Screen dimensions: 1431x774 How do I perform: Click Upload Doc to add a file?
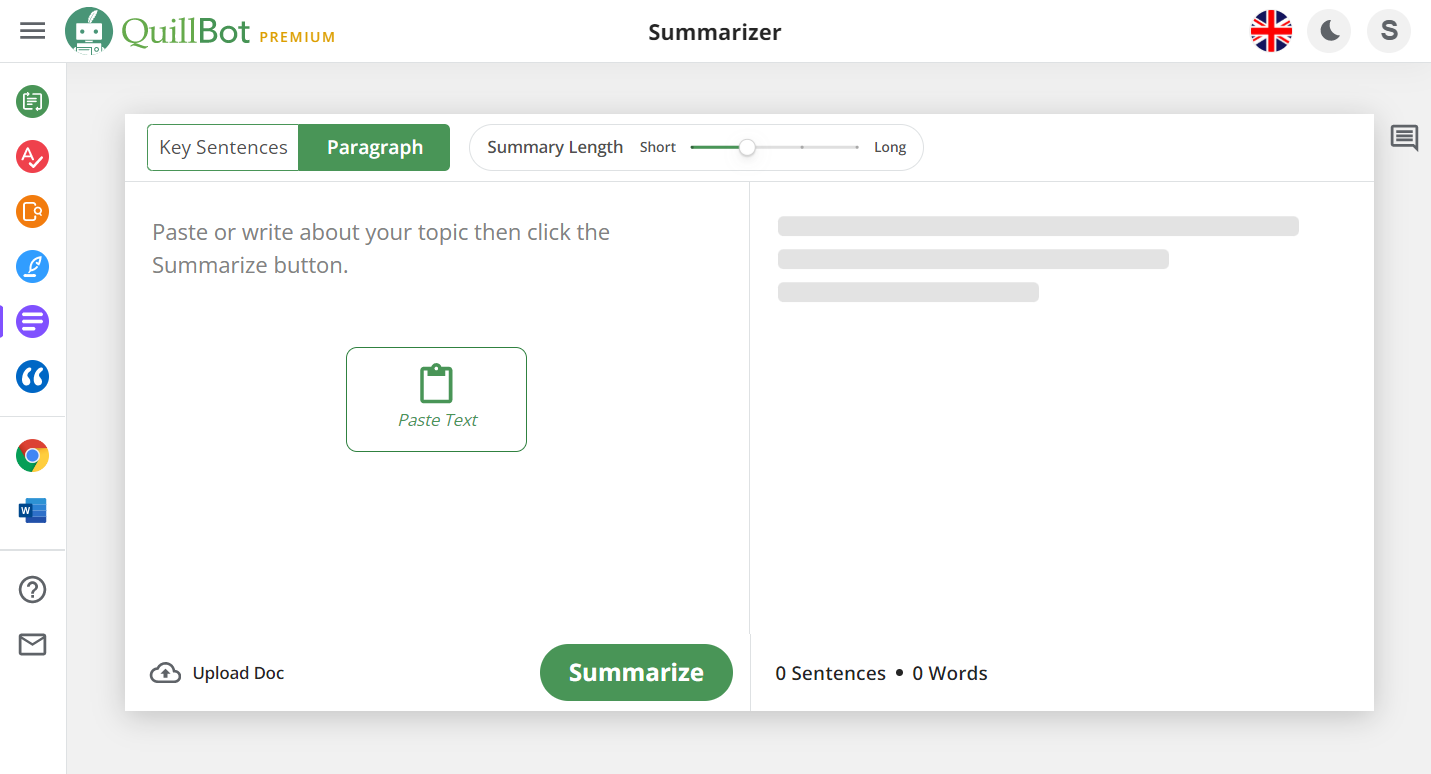coord(216,672)
